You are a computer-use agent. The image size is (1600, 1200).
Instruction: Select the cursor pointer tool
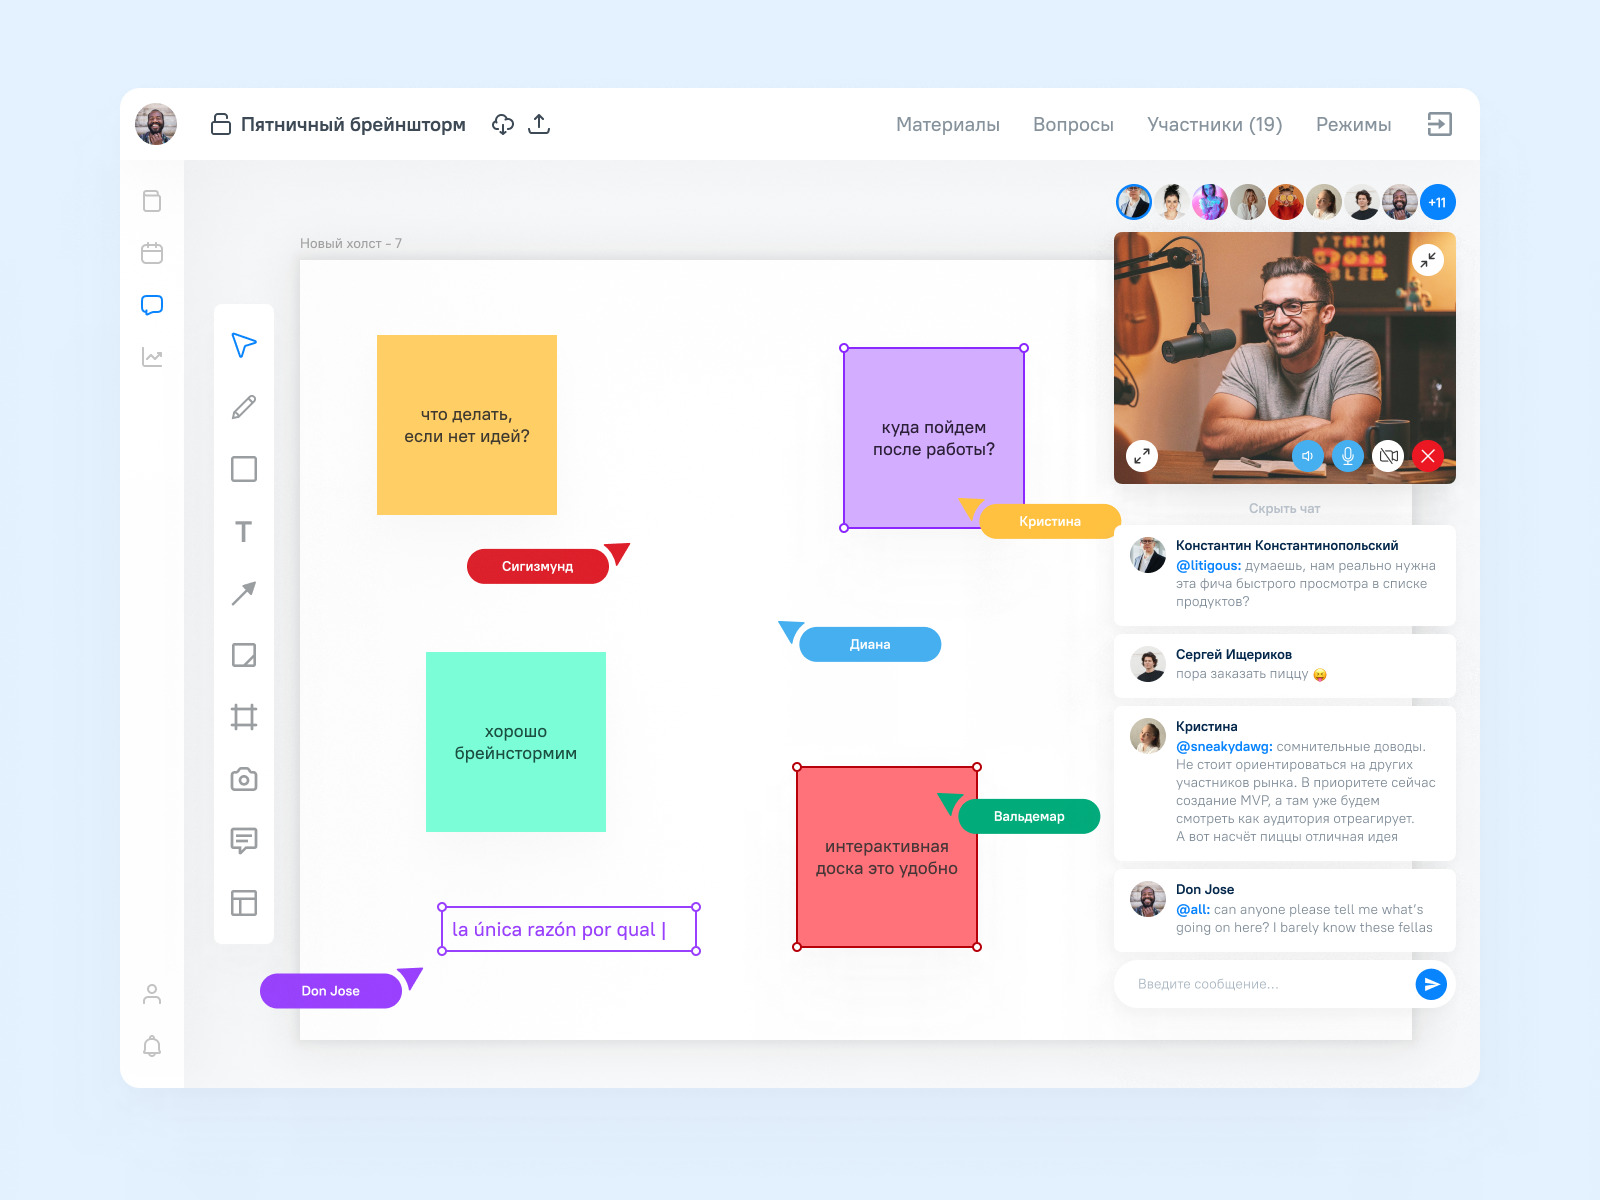244,345
